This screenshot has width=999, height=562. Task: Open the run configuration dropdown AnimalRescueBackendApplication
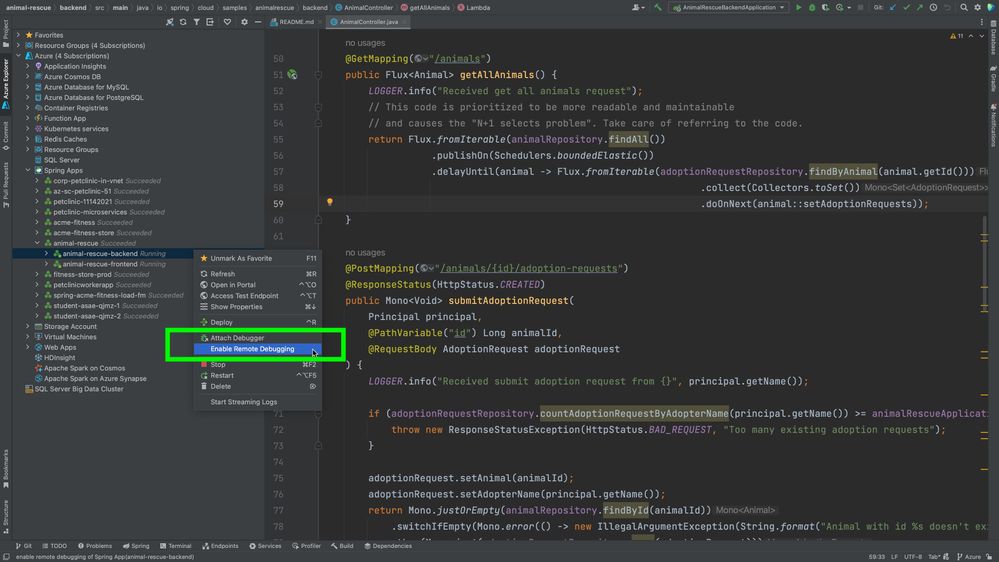coord(728,8)
